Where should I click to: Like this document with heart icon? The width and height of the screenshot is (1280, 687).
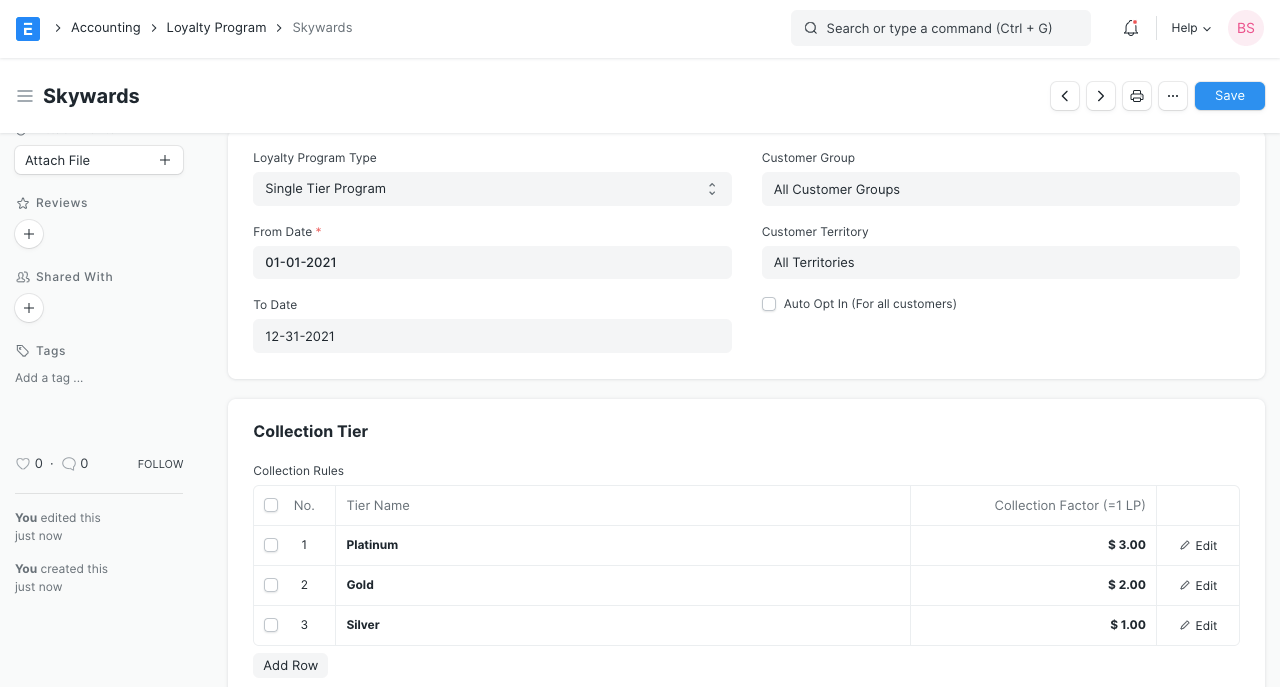point(23,464)
